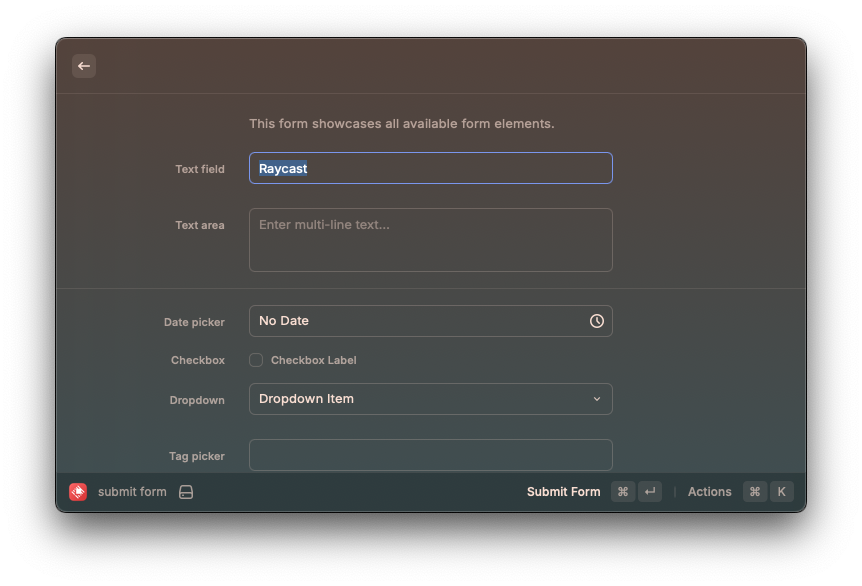Click the clock icon in date picker
The width and height of the screenshot is (862, 586).
pos(597,321)
